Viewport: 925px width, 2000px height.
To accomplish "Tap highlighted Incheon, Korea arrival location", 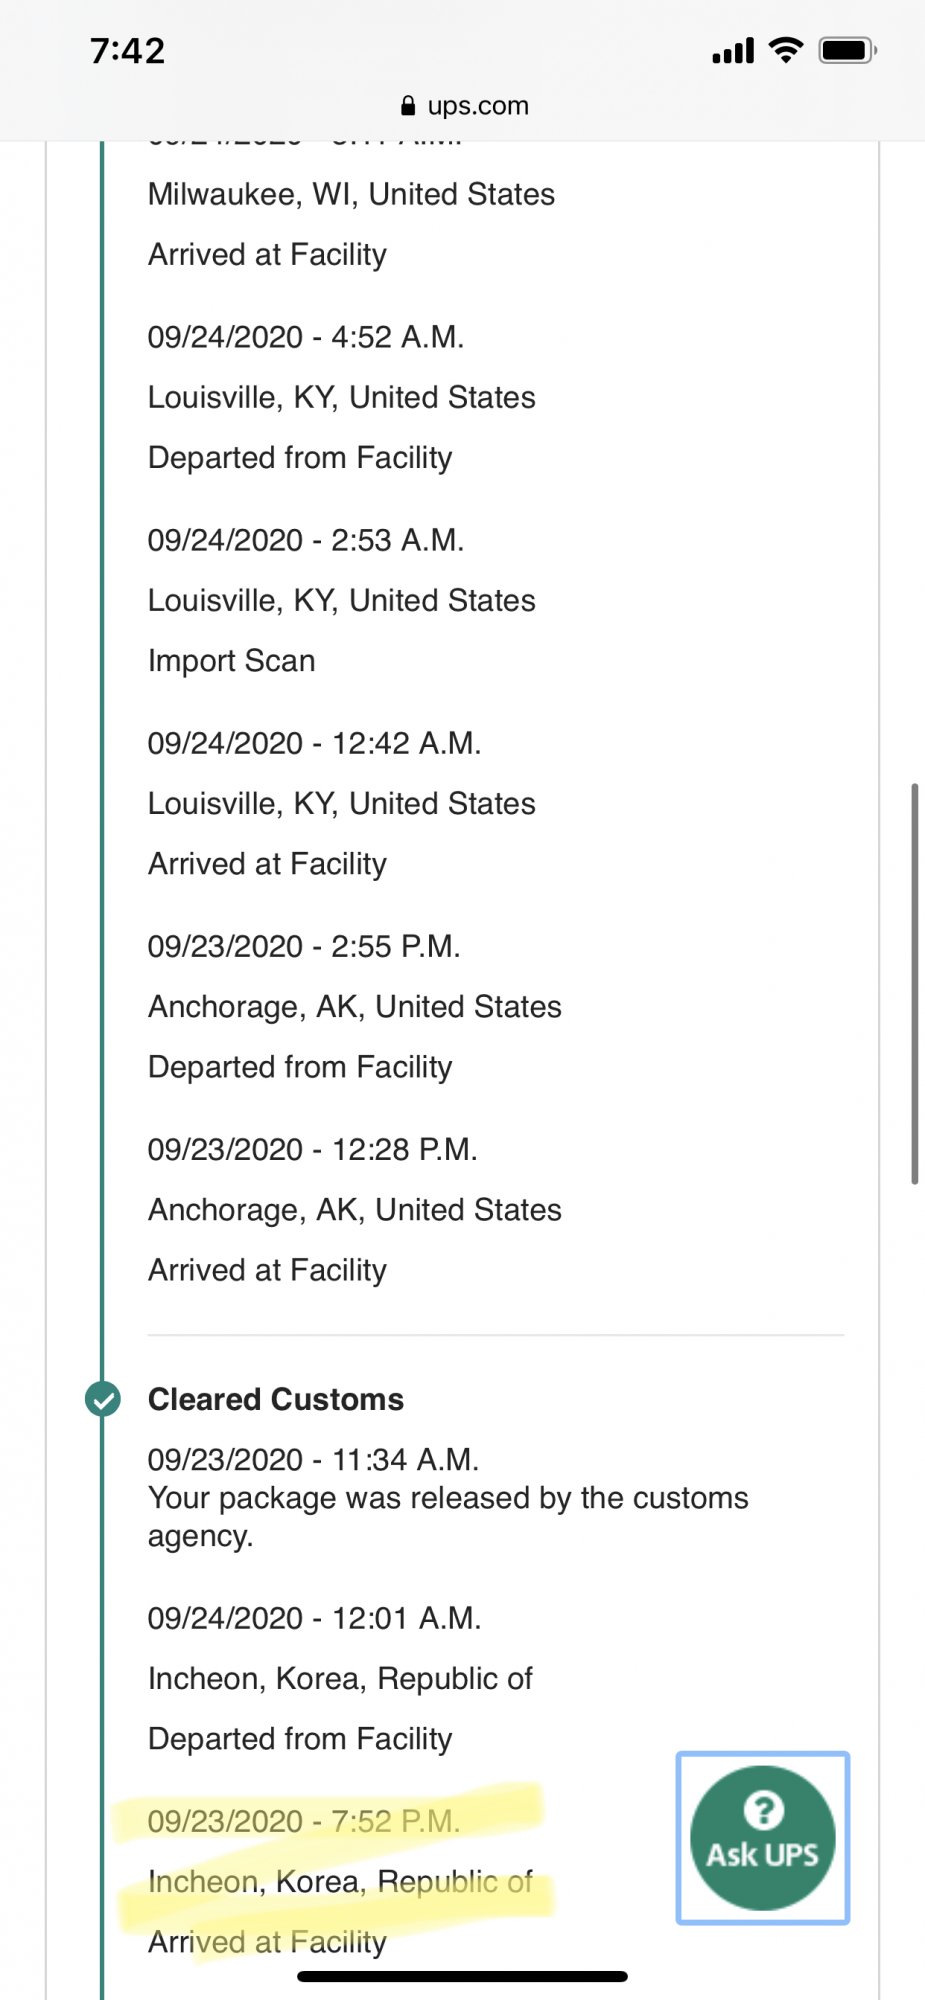I will coord(340,1882).
